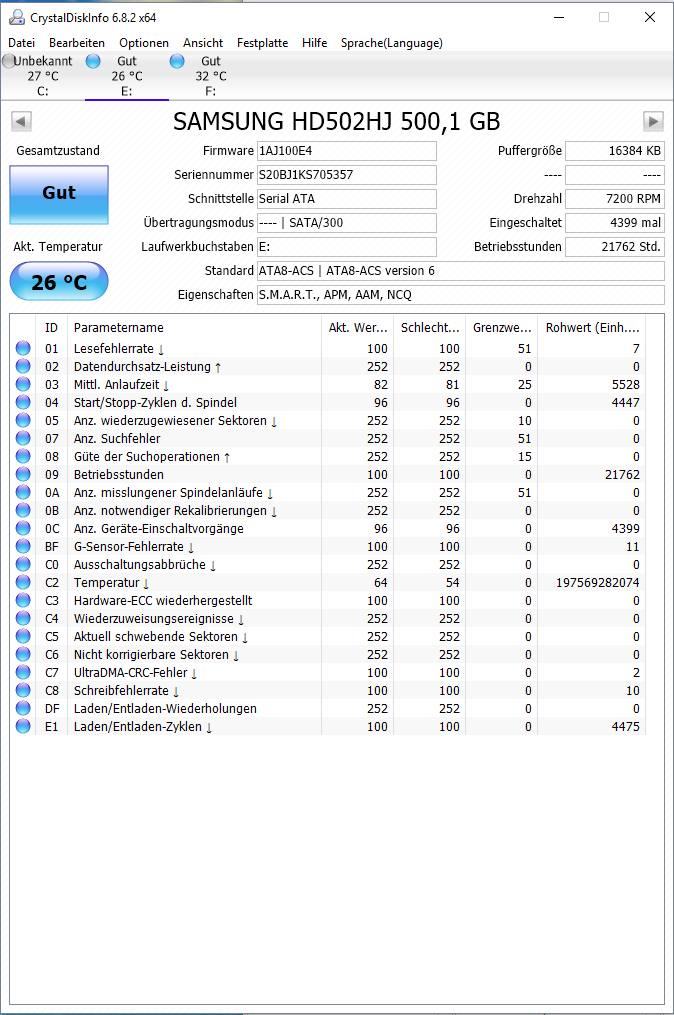Click status orb of Mittl. Anlaufzeit row
This screenshot has width=674, height=1015.
pyautogui.click(x=23, y=385)
